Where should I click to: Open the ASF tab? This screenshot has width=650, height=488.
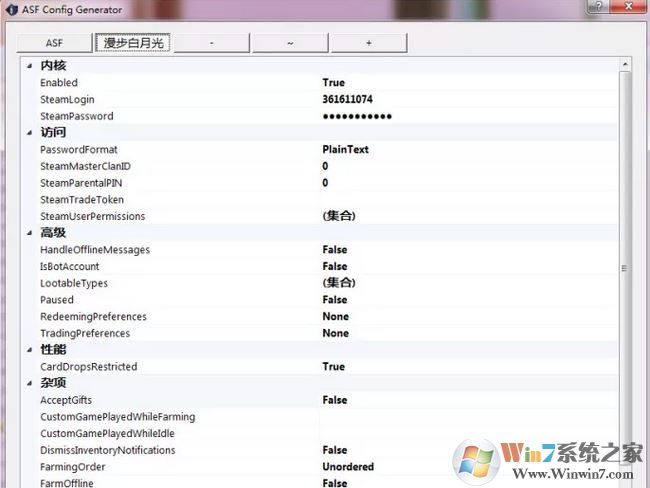click(54, 43)
